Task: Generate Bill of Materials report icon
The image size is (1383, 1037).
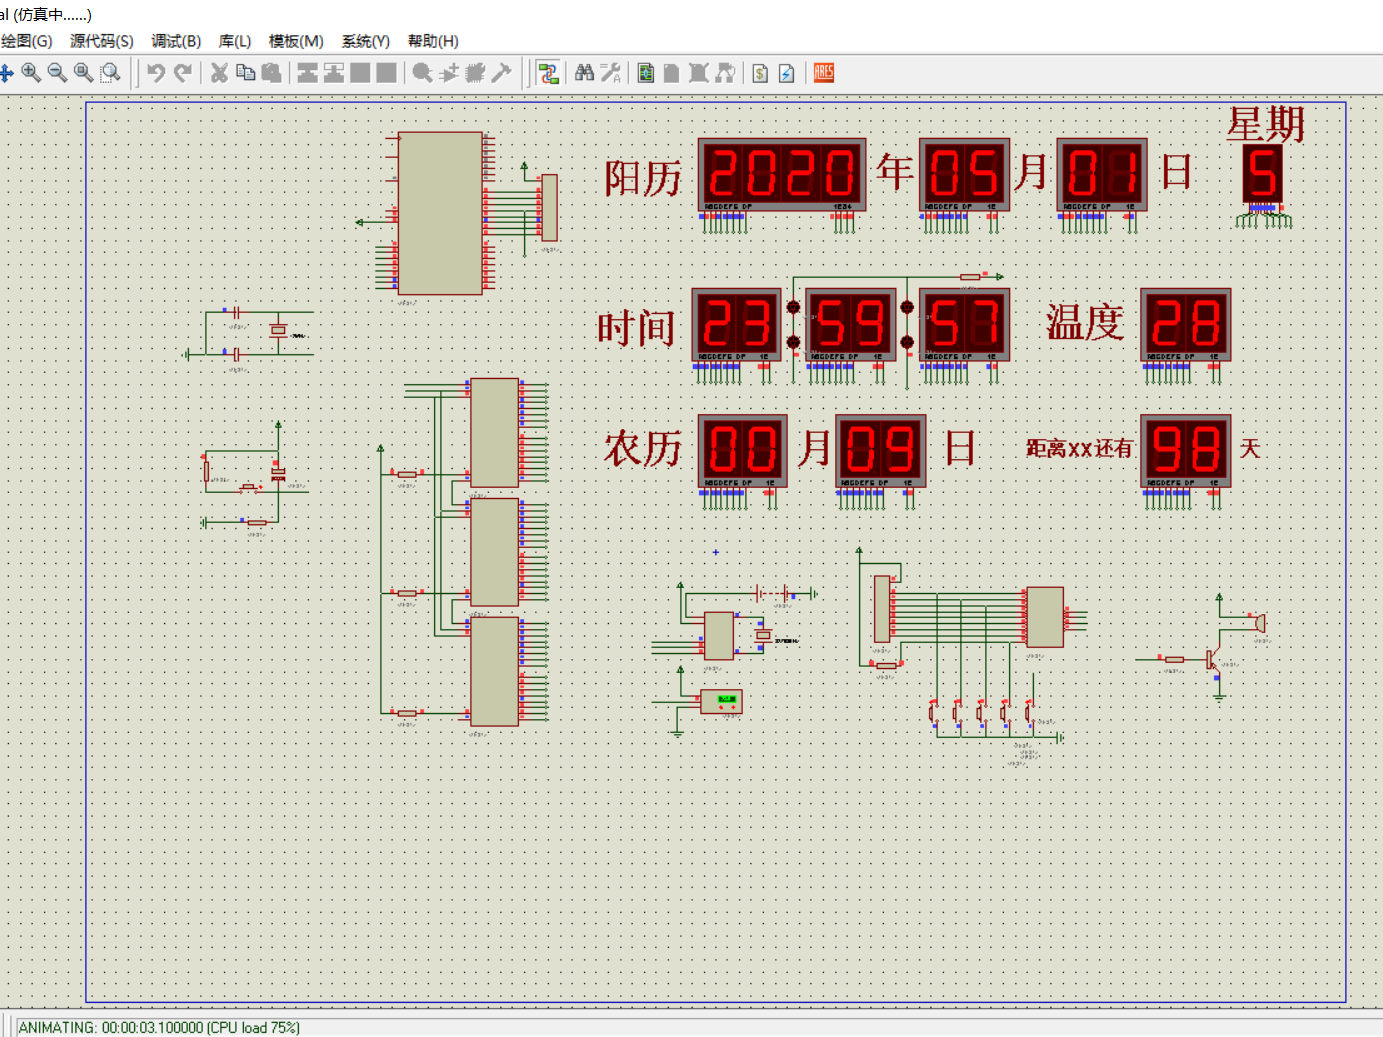Action: tap(761, 73)
